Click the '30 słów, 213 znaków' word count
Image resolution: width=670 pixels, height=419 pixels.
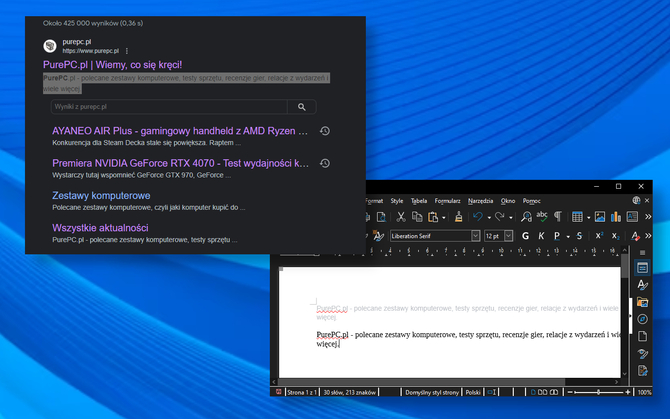coord(350,392)
